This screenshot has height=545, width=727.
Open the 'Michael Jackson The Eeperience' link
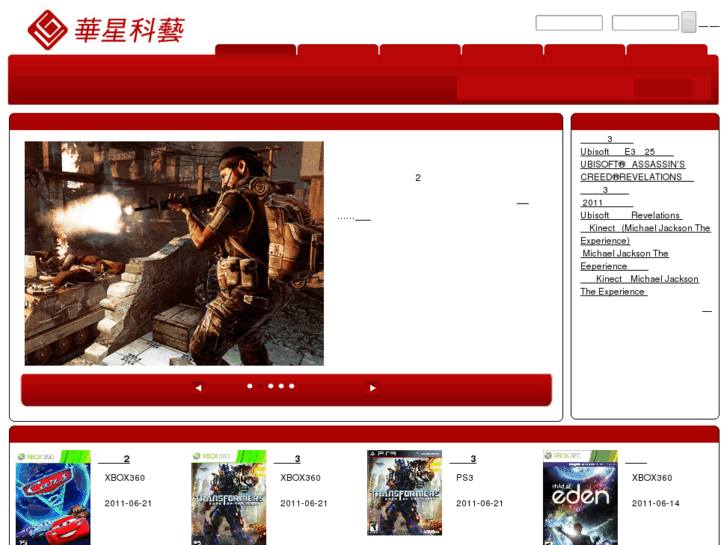[624, 260]
